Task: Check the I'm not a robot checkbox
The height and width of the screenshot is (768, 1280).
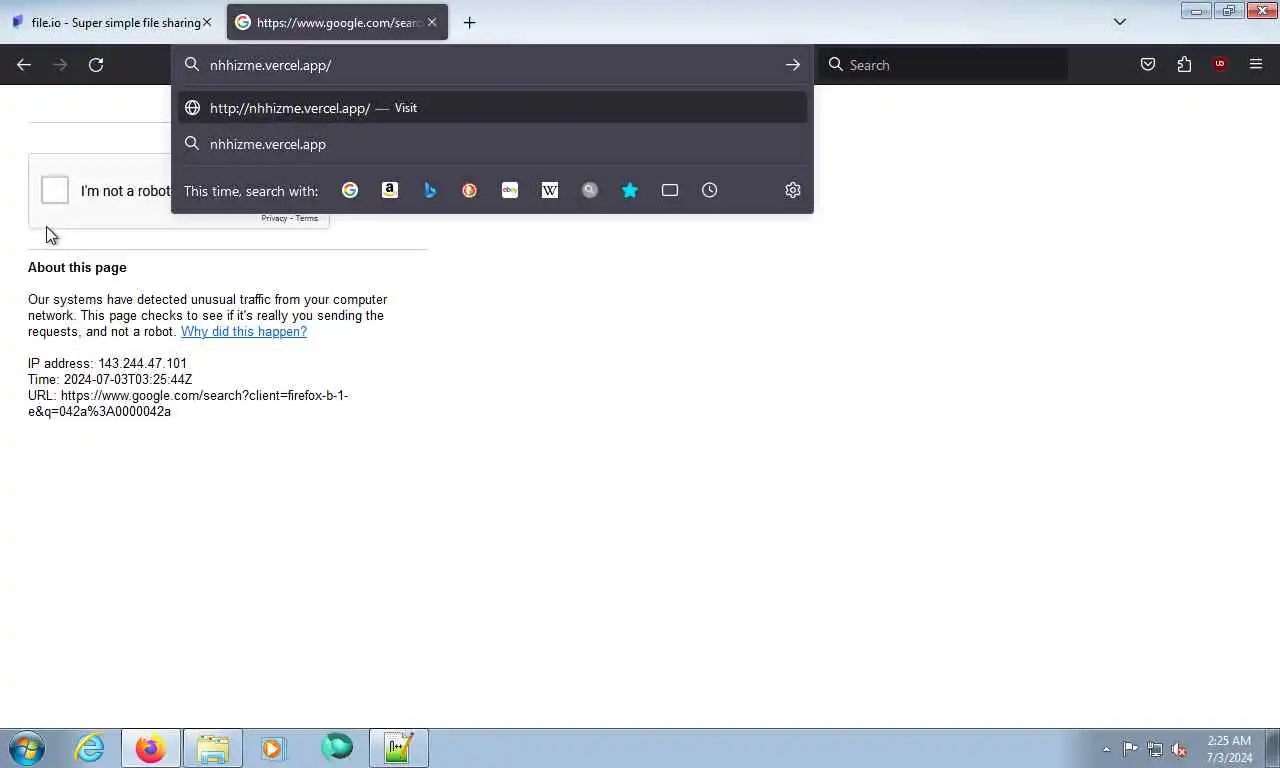Action: (55, 190)
